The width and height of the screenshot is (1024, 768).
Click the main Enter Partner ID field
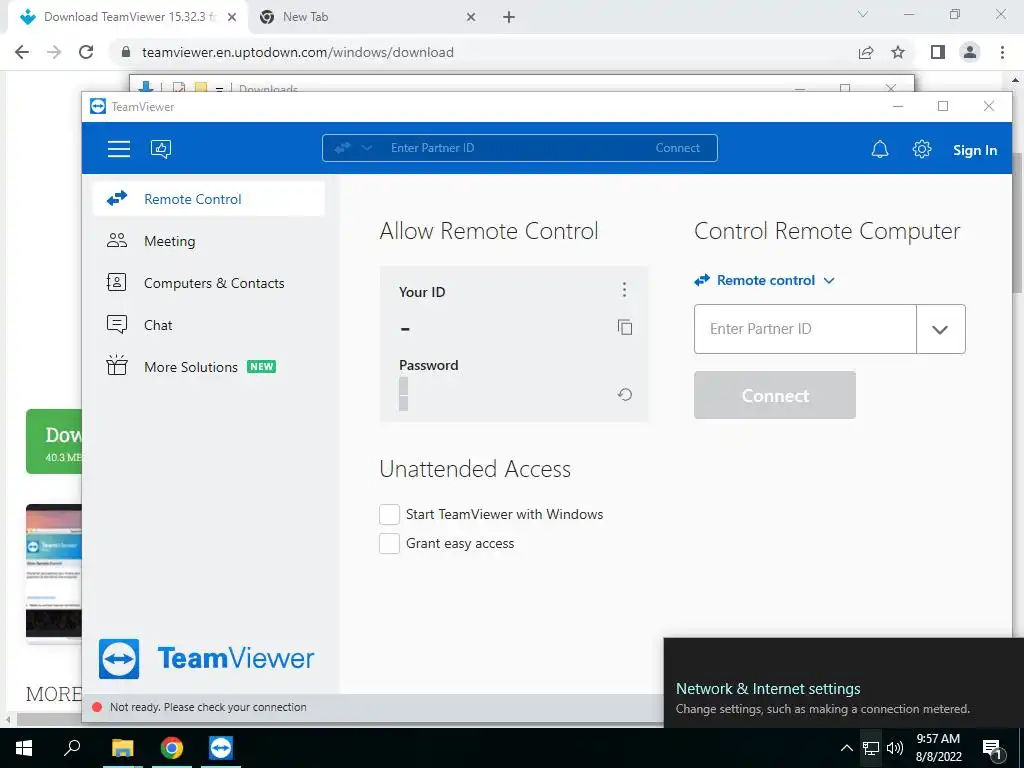(805, 329)
